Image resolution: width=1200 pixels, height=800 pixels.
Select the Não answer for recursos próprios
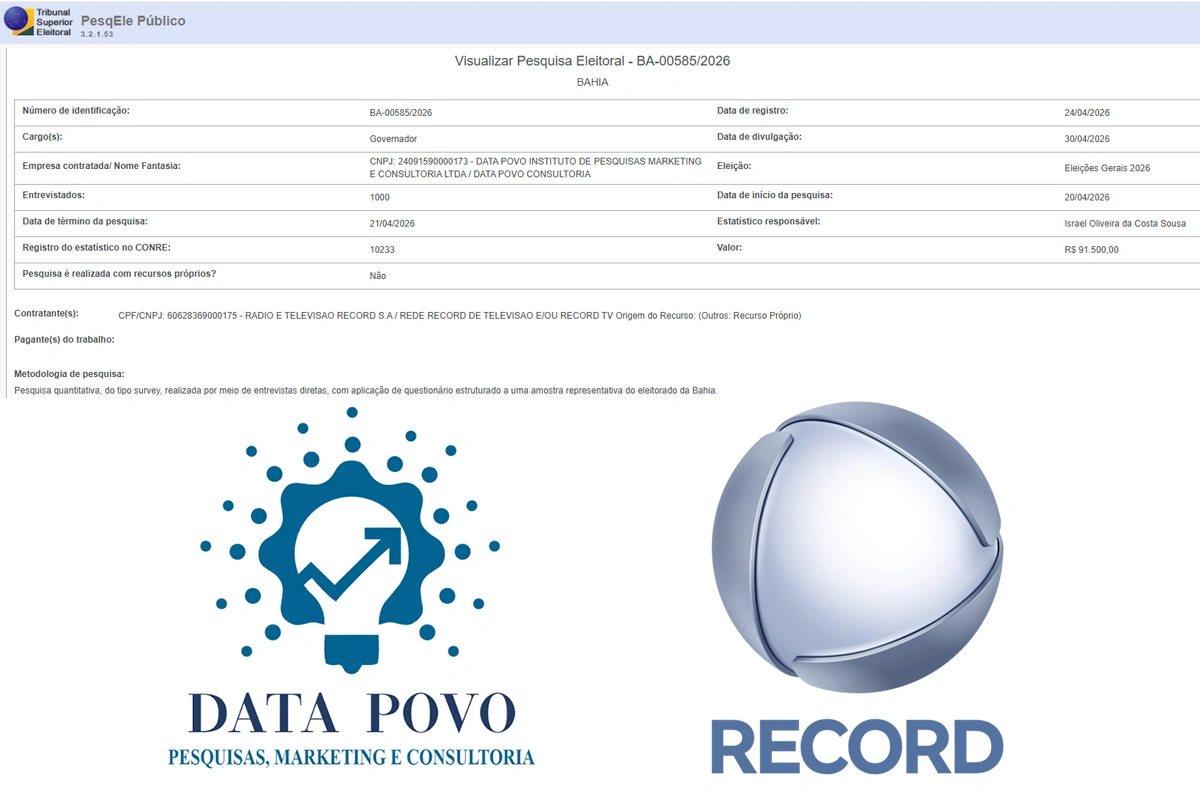coord(377,275)
